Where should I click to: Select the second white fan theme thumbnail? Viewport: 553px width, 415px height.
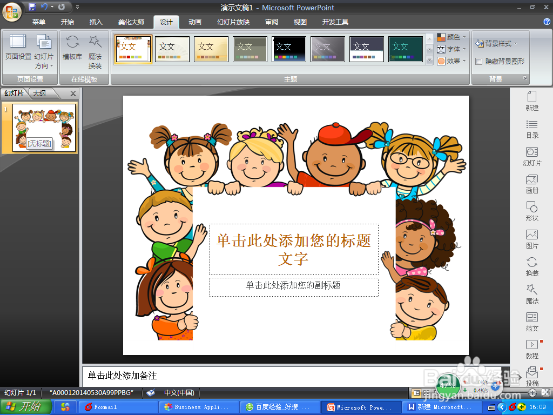point(172,49)
